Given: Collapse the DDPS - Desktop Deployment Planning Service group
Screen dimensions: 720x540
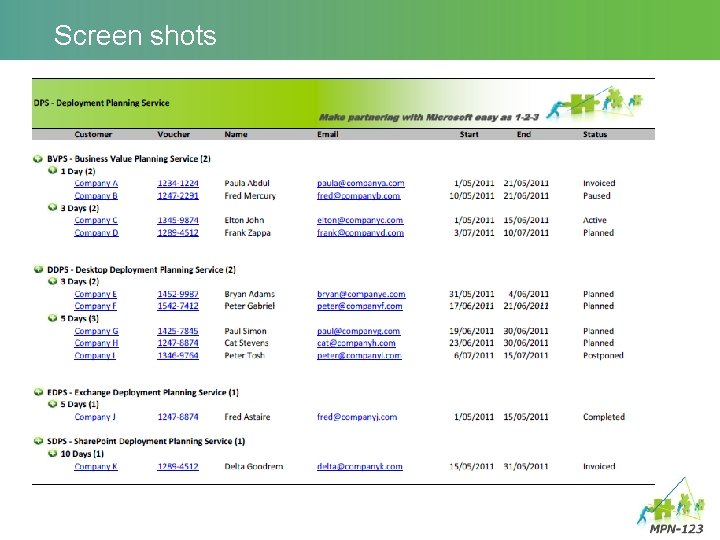Looking at the screenshot, I should 38,270.
